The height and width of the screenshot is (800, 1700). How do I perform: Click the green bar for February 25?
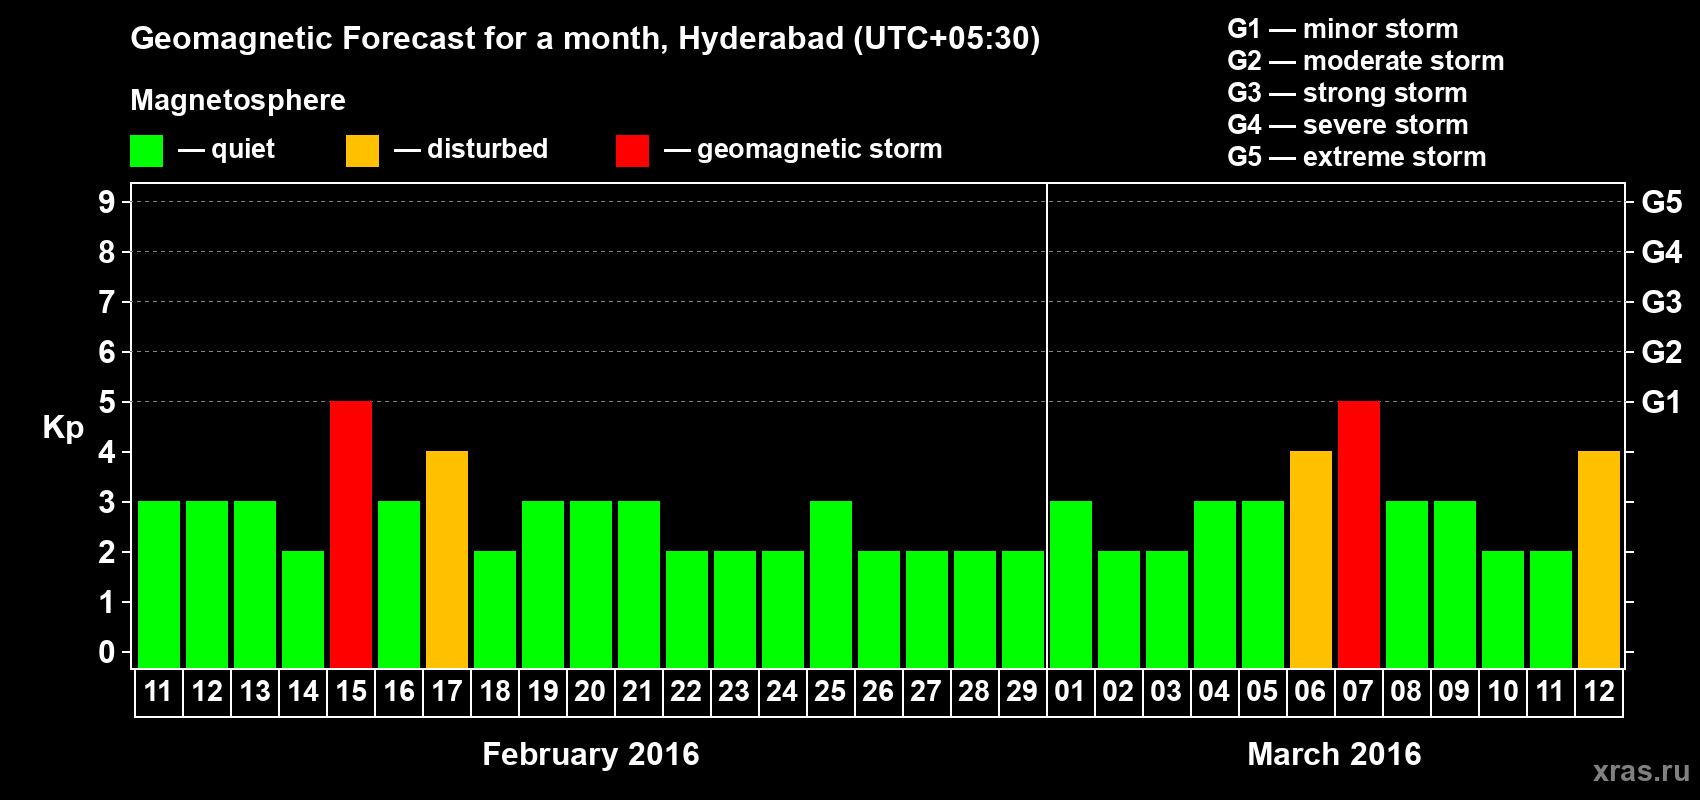[831, 584]
